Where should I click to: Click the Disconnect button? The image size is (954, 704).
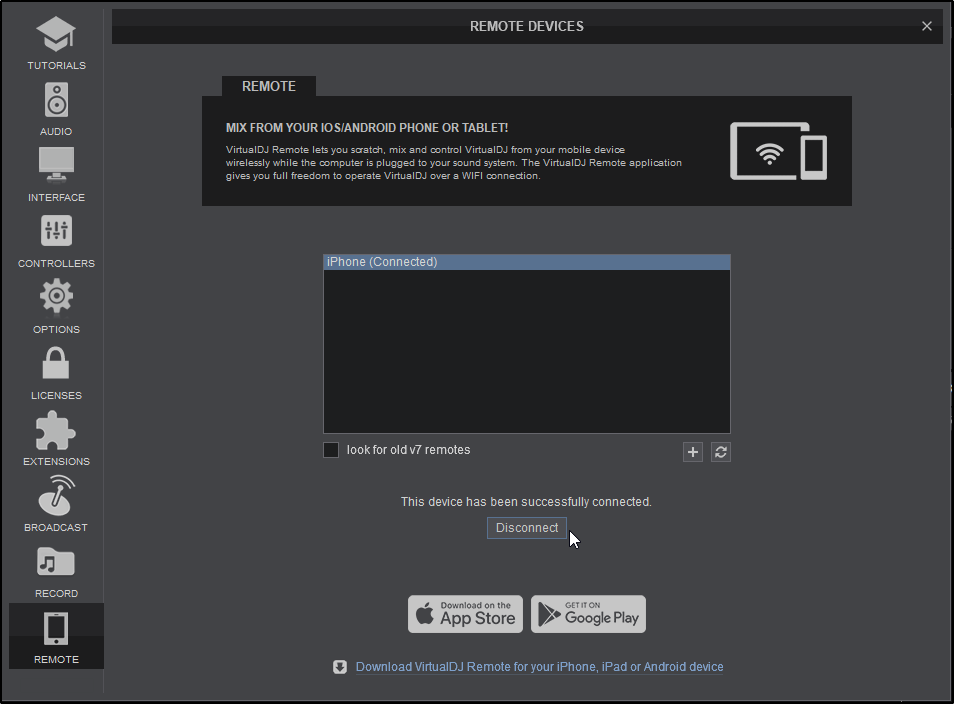[527, 528]
